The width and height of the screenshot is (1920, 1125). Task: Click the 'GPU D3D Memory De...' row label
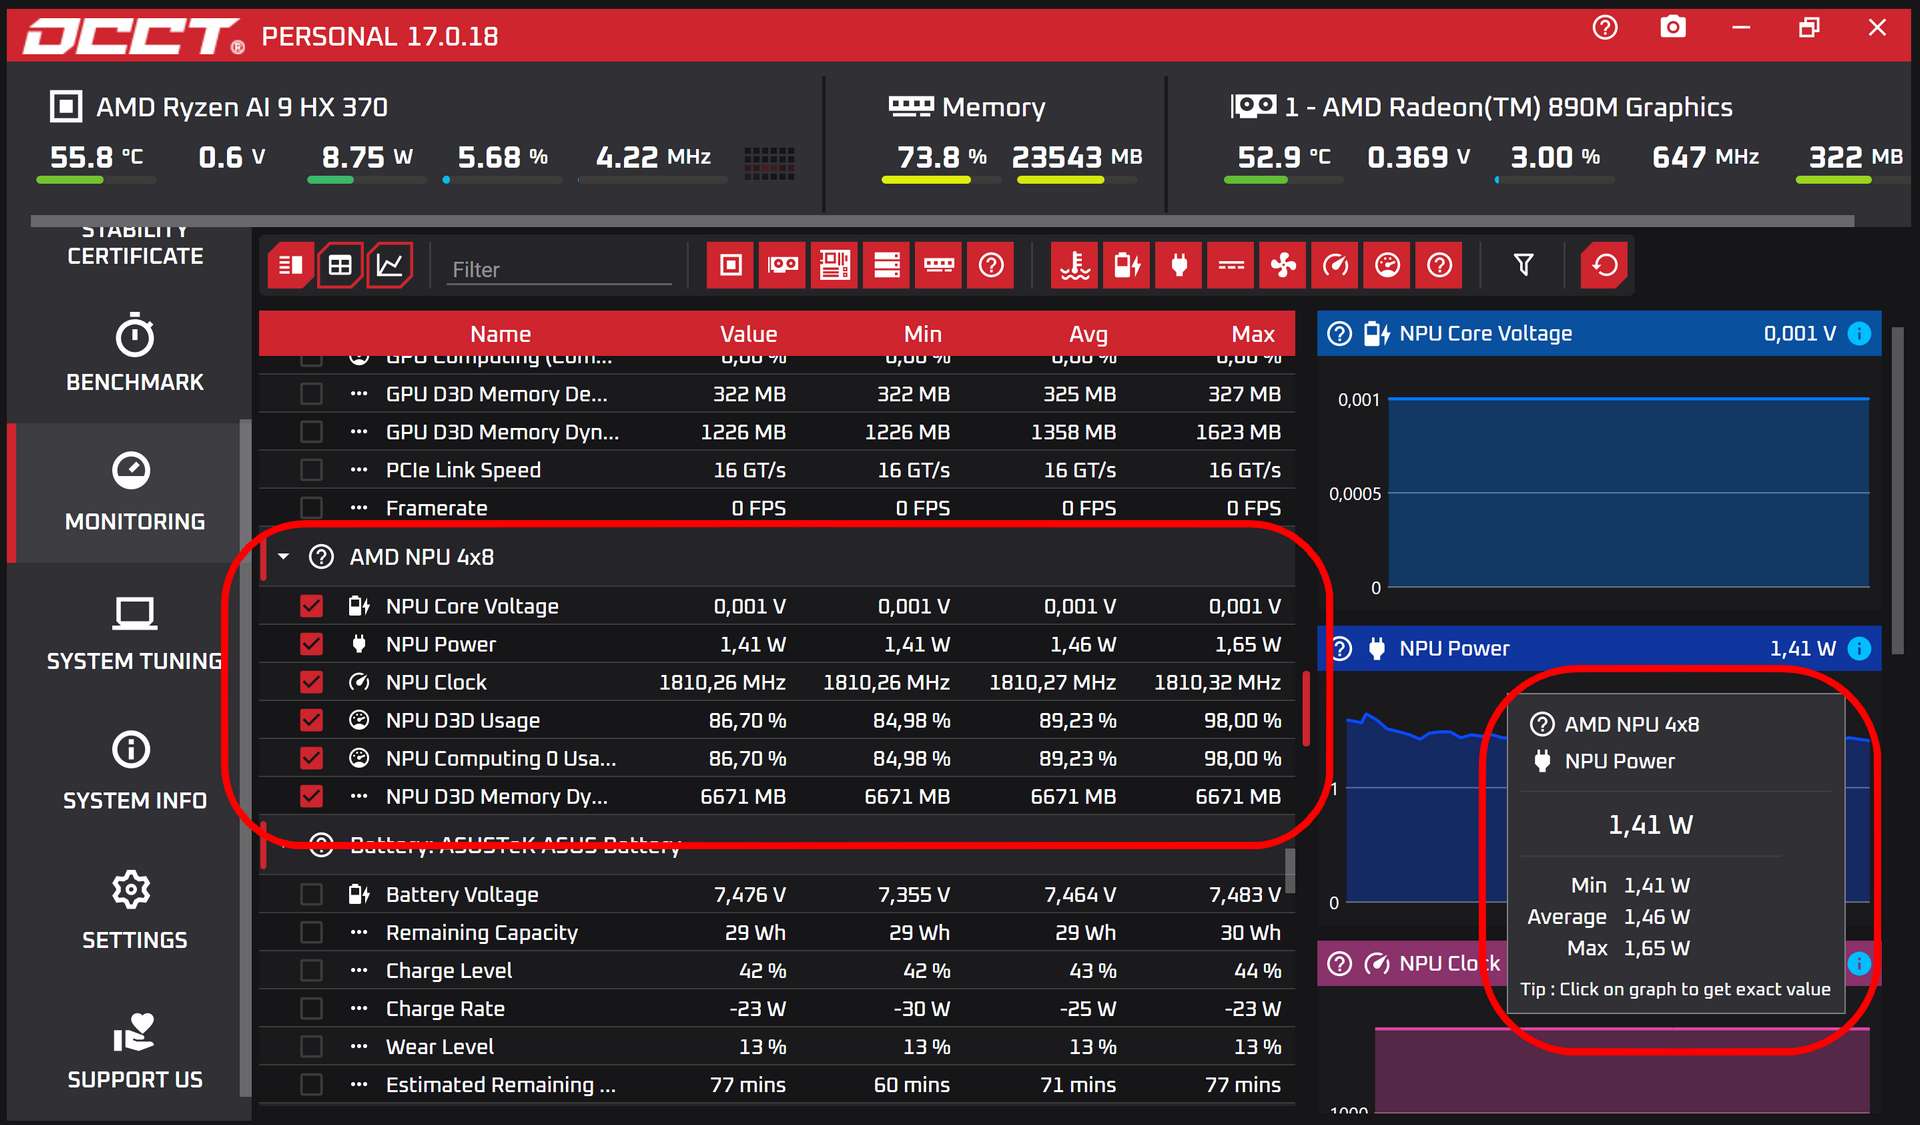click(x=497, y=394)
